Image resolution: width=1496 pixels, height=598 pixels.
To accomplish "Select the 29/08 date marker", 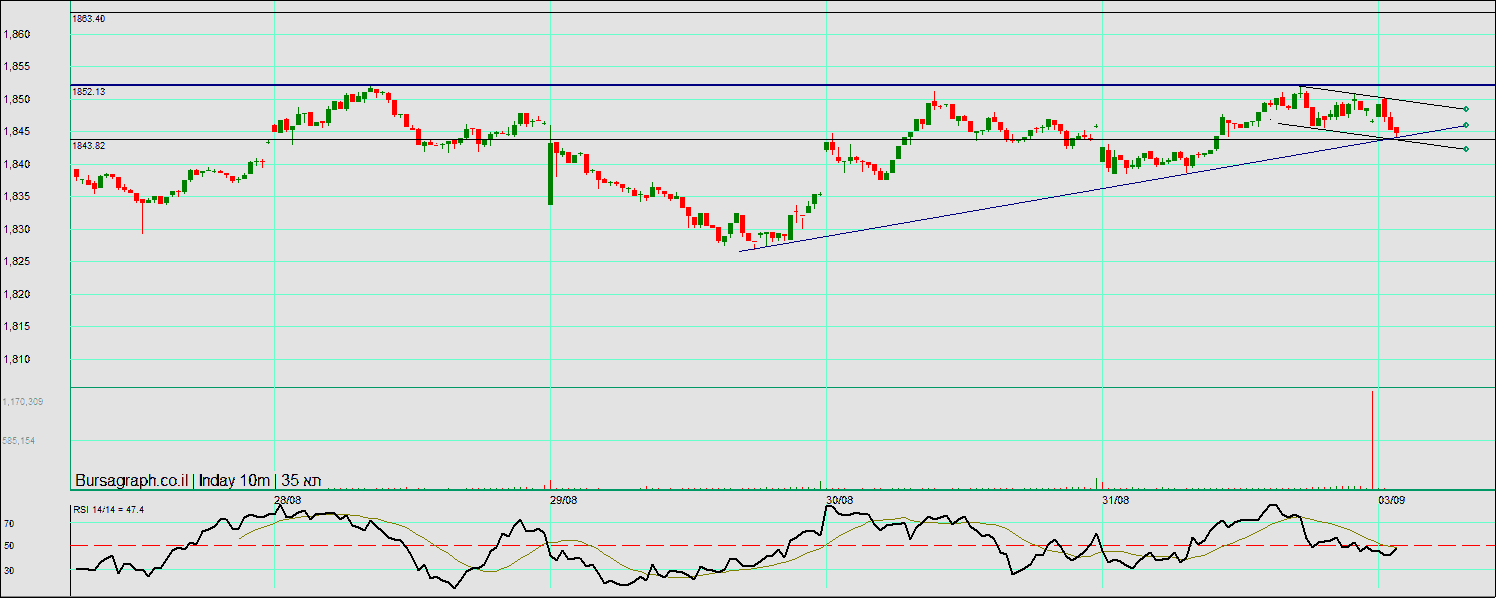I will click(564, 500).
